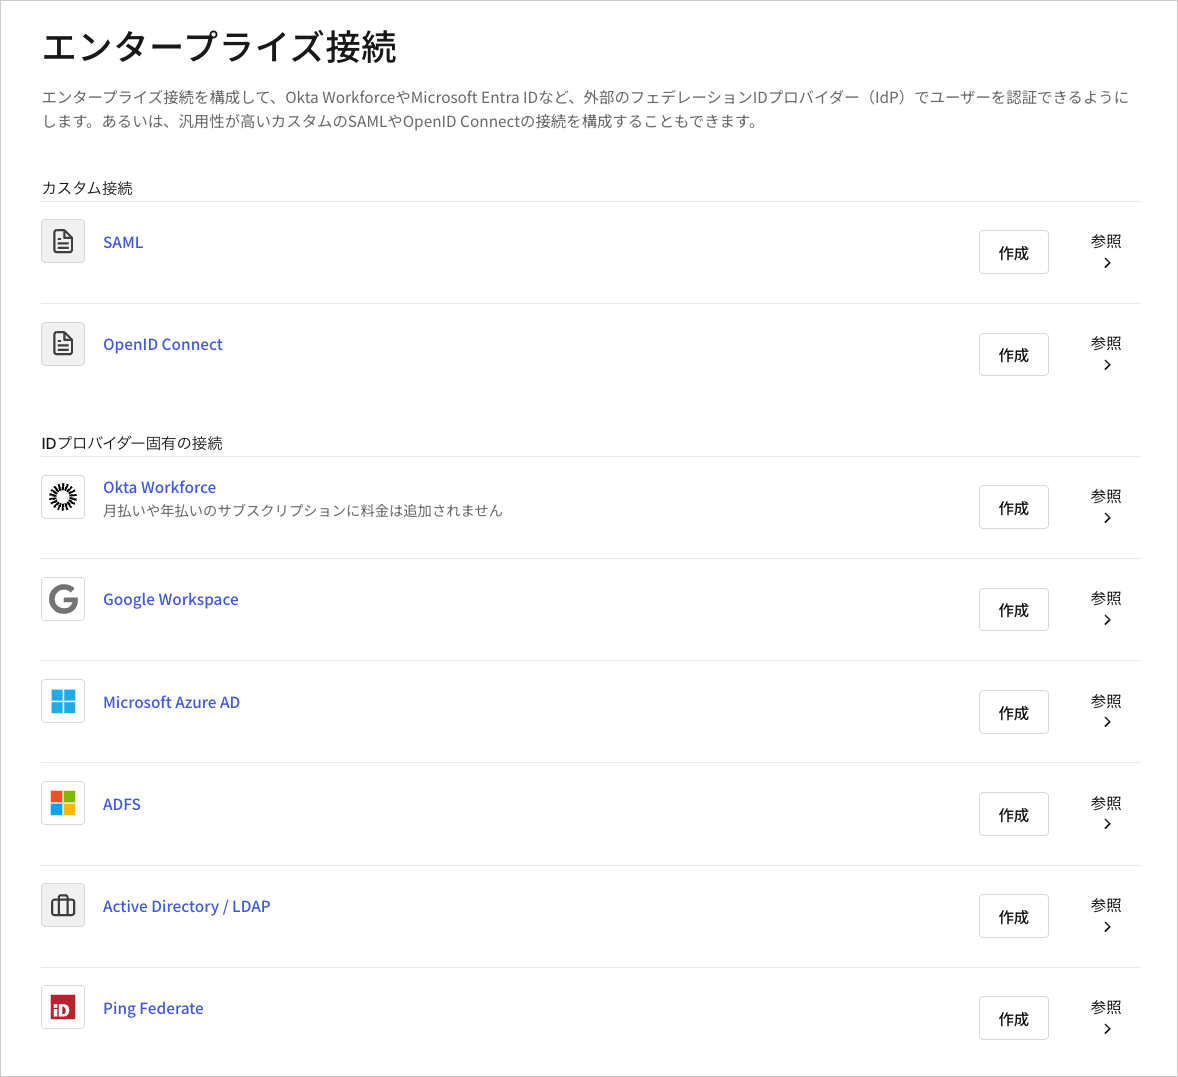Click the Ping Federate red iD icon
Viewport: 1178px width, 1077px height.
coord(62,1007)
